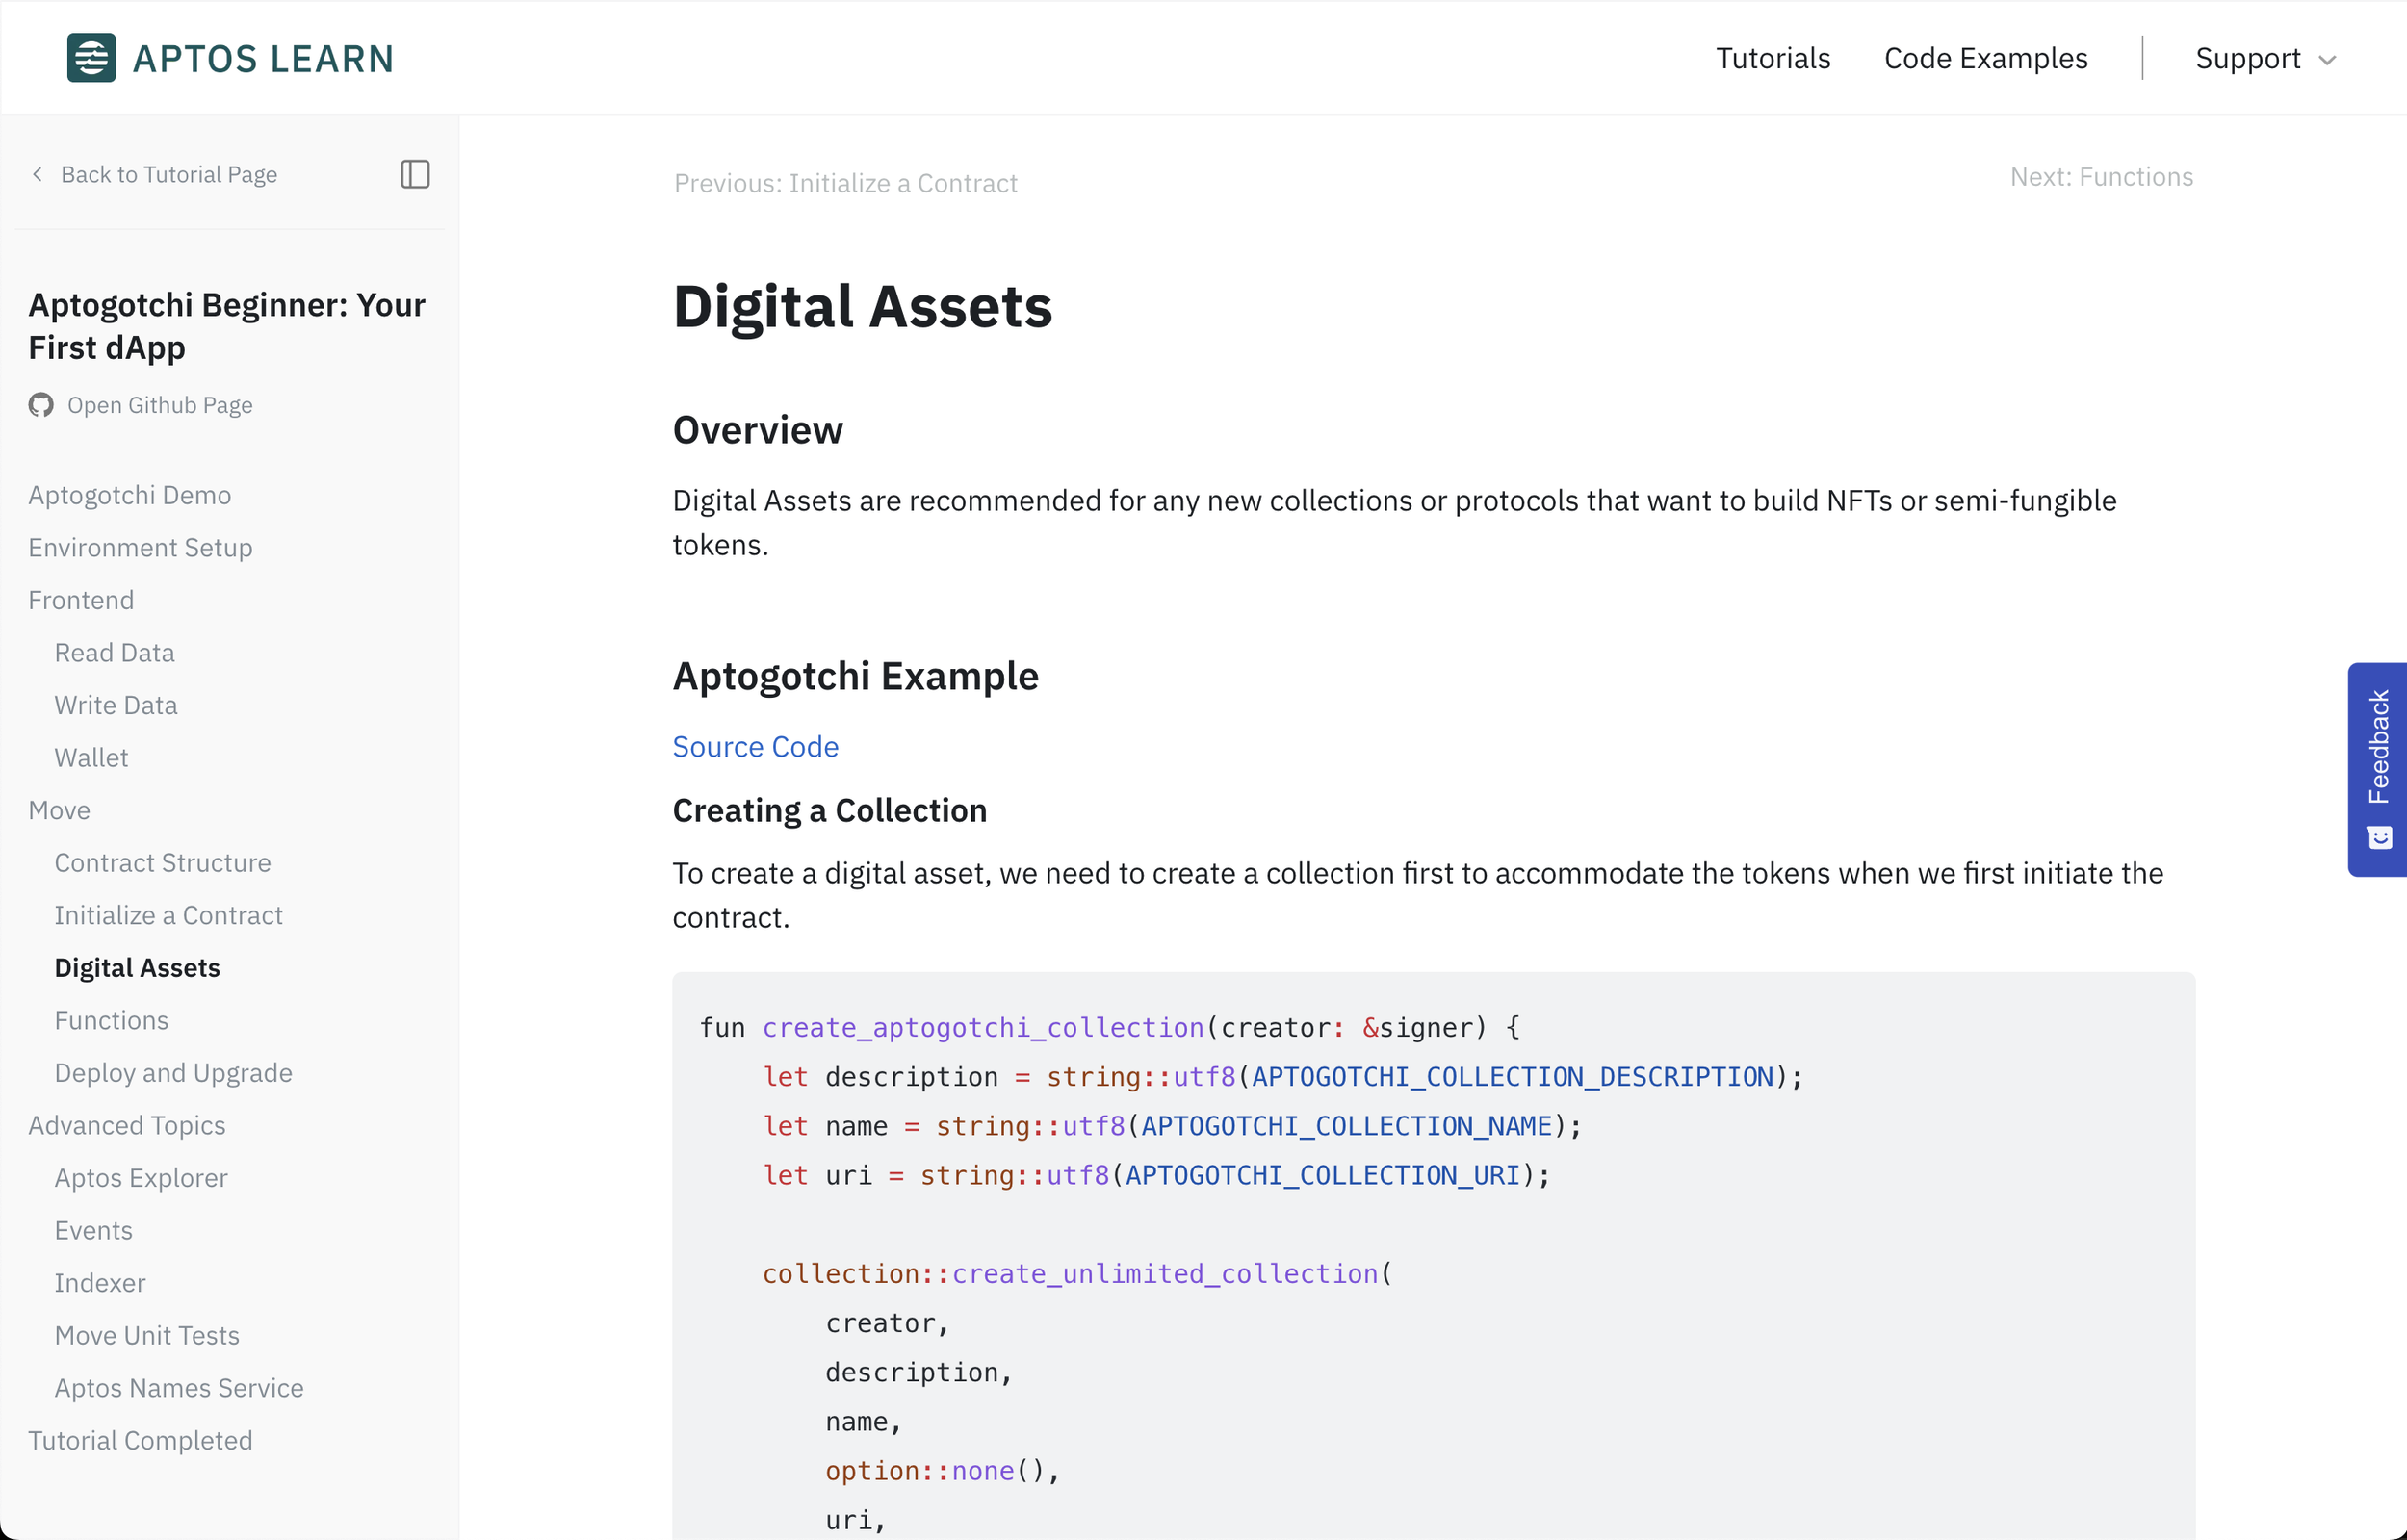
Task: Select Aptogotchi Demo in sidebar
Action: [129, 494]
